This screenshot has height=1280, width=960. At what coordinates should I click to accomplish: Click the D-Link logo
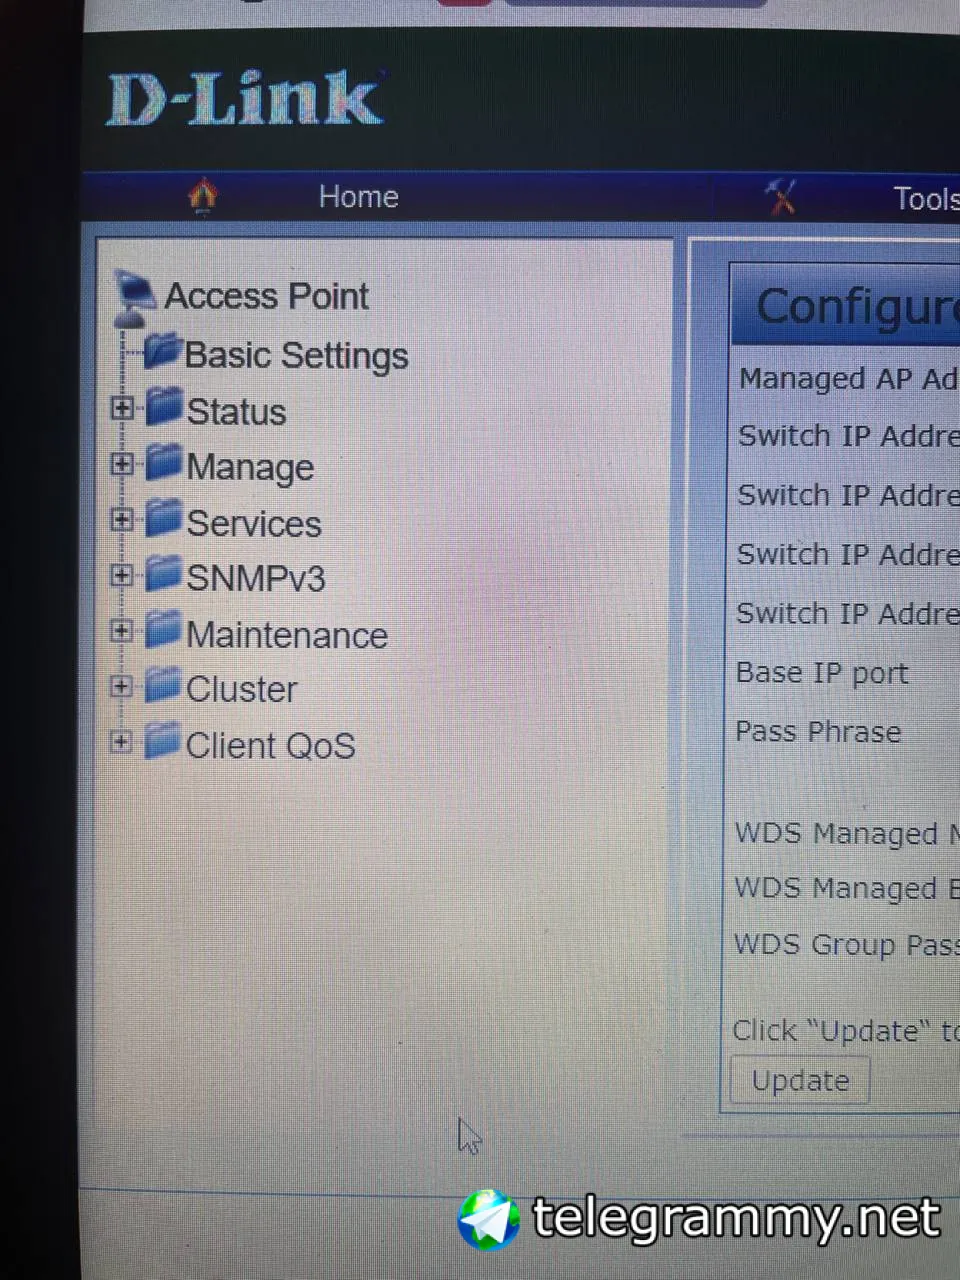pyautogui.click(x=244, y=99)
